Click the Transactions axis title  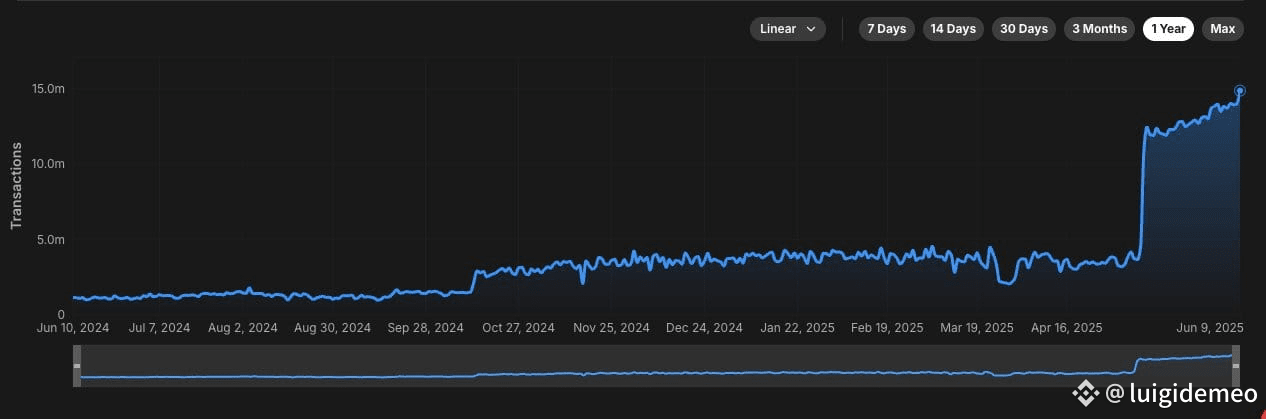pos(16,186)
